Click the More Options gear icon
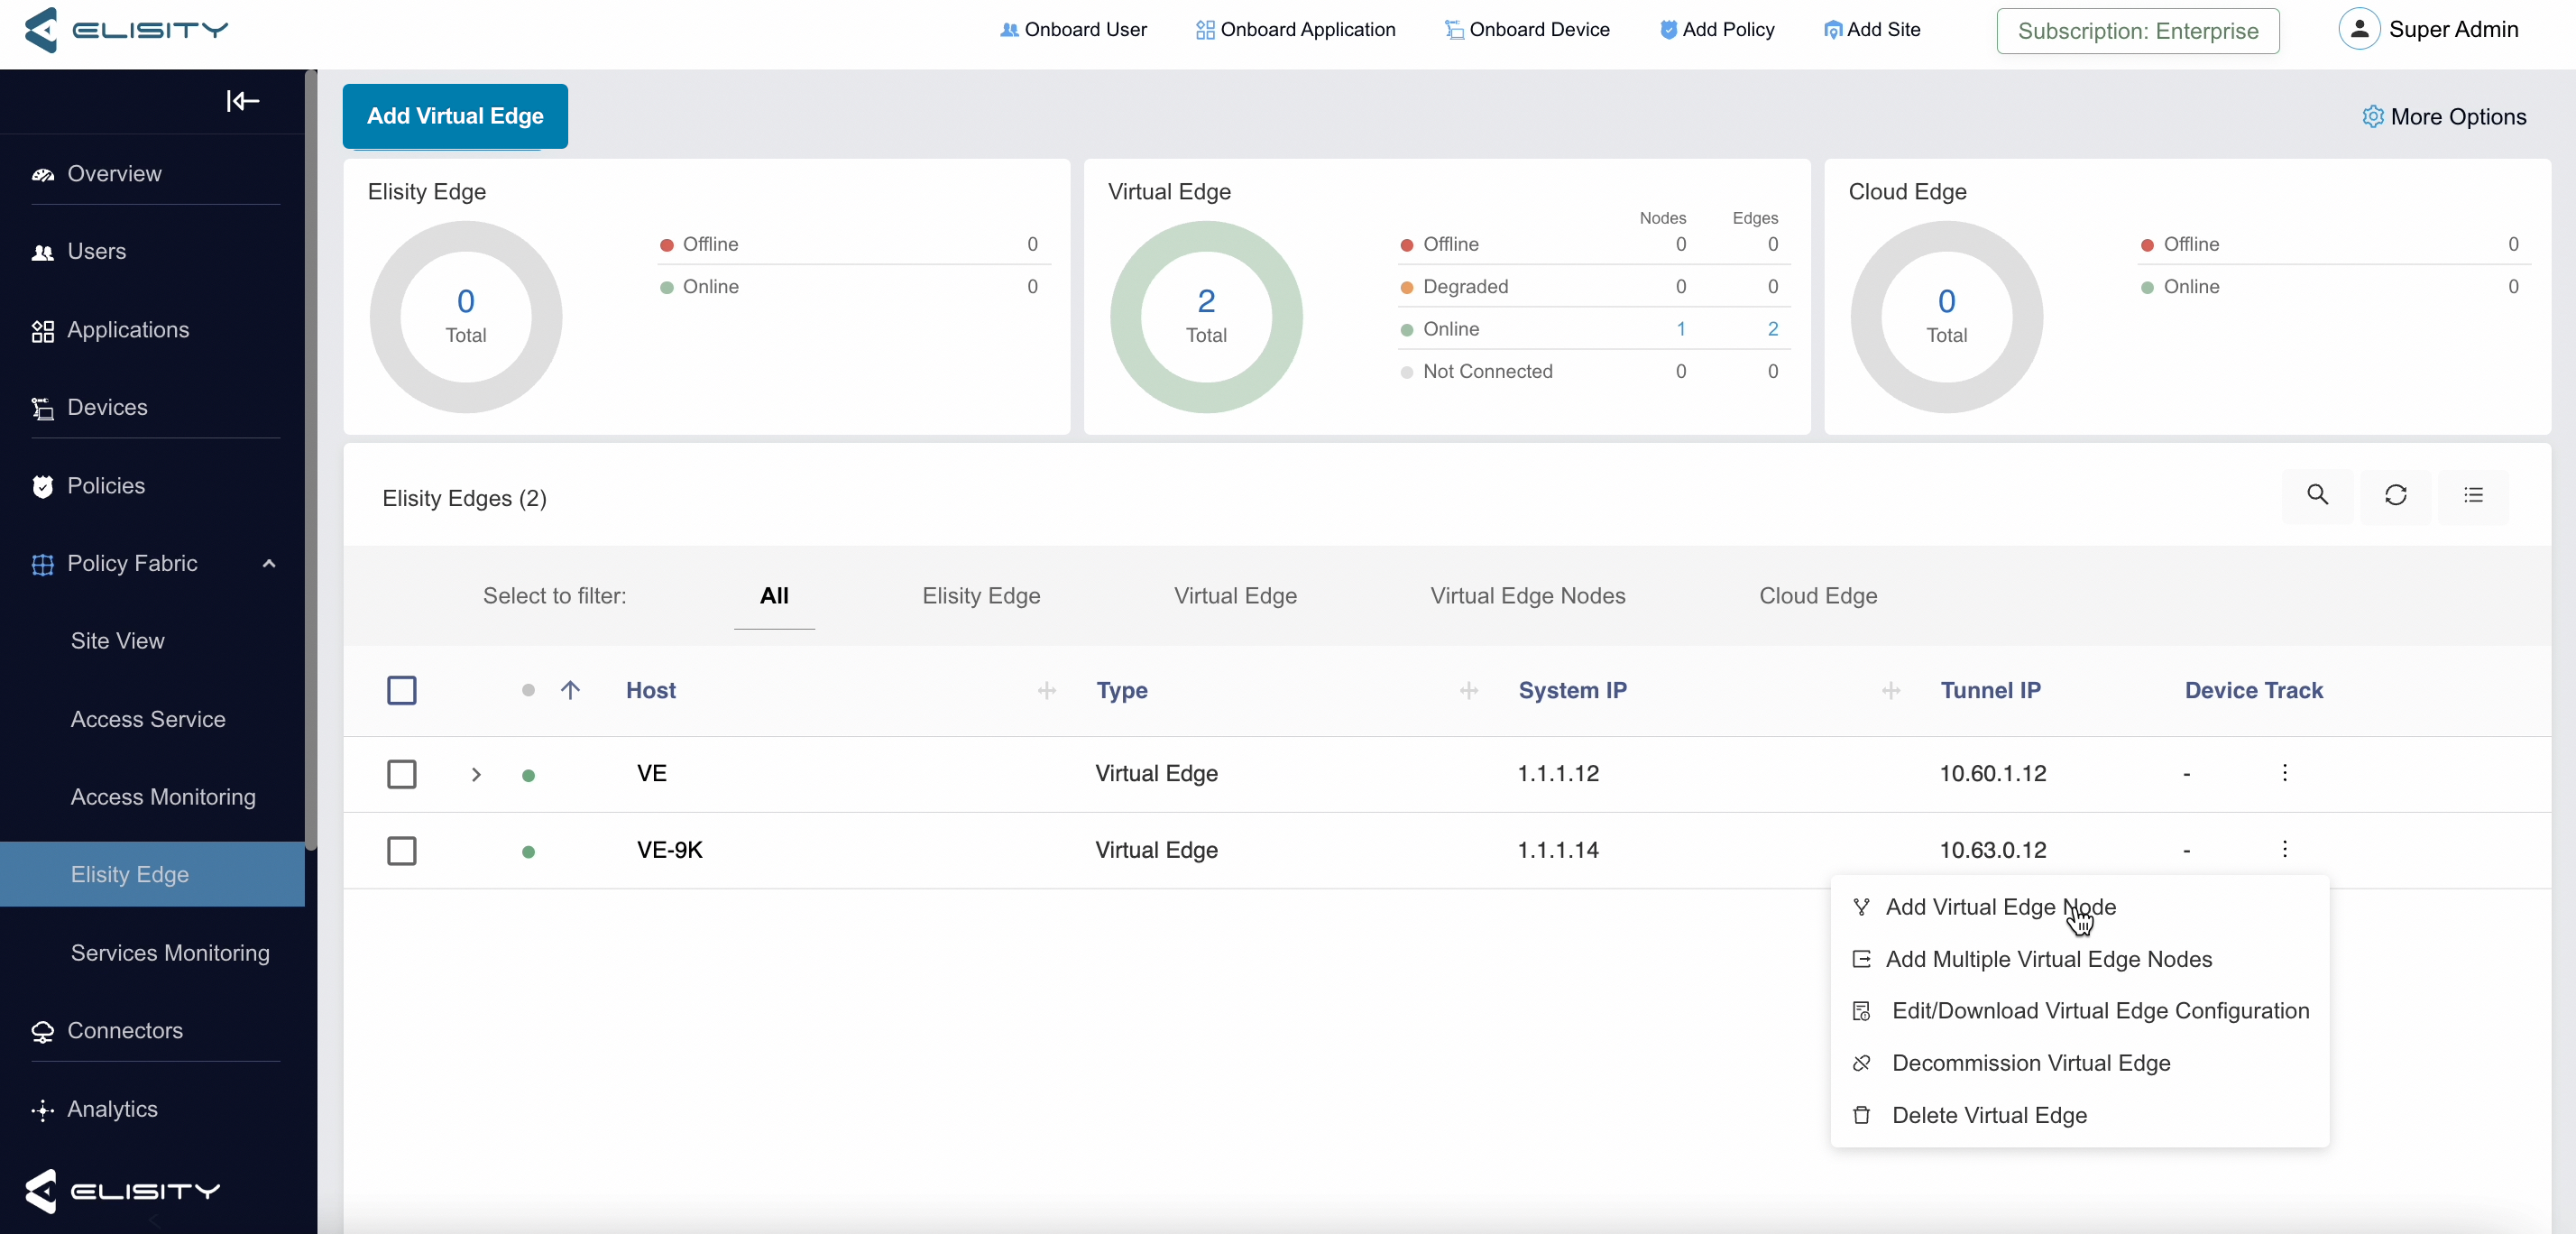 2372,117
